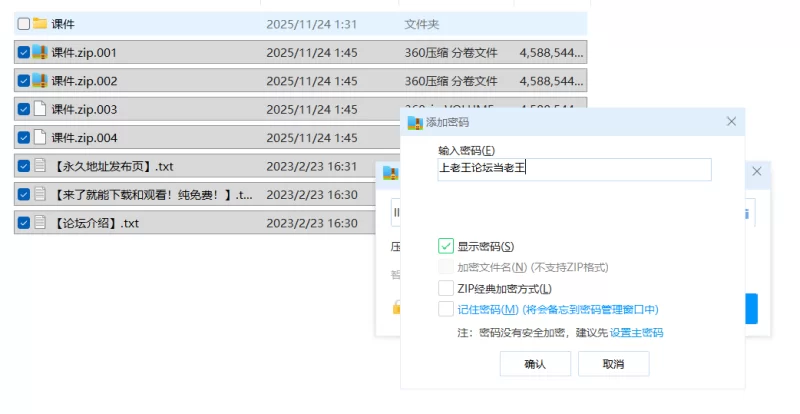The image size is (800, 414).
Task: Click the 【来了就能下载和观看!纯免费!】 text file icon
Action: tap(40, 194)
